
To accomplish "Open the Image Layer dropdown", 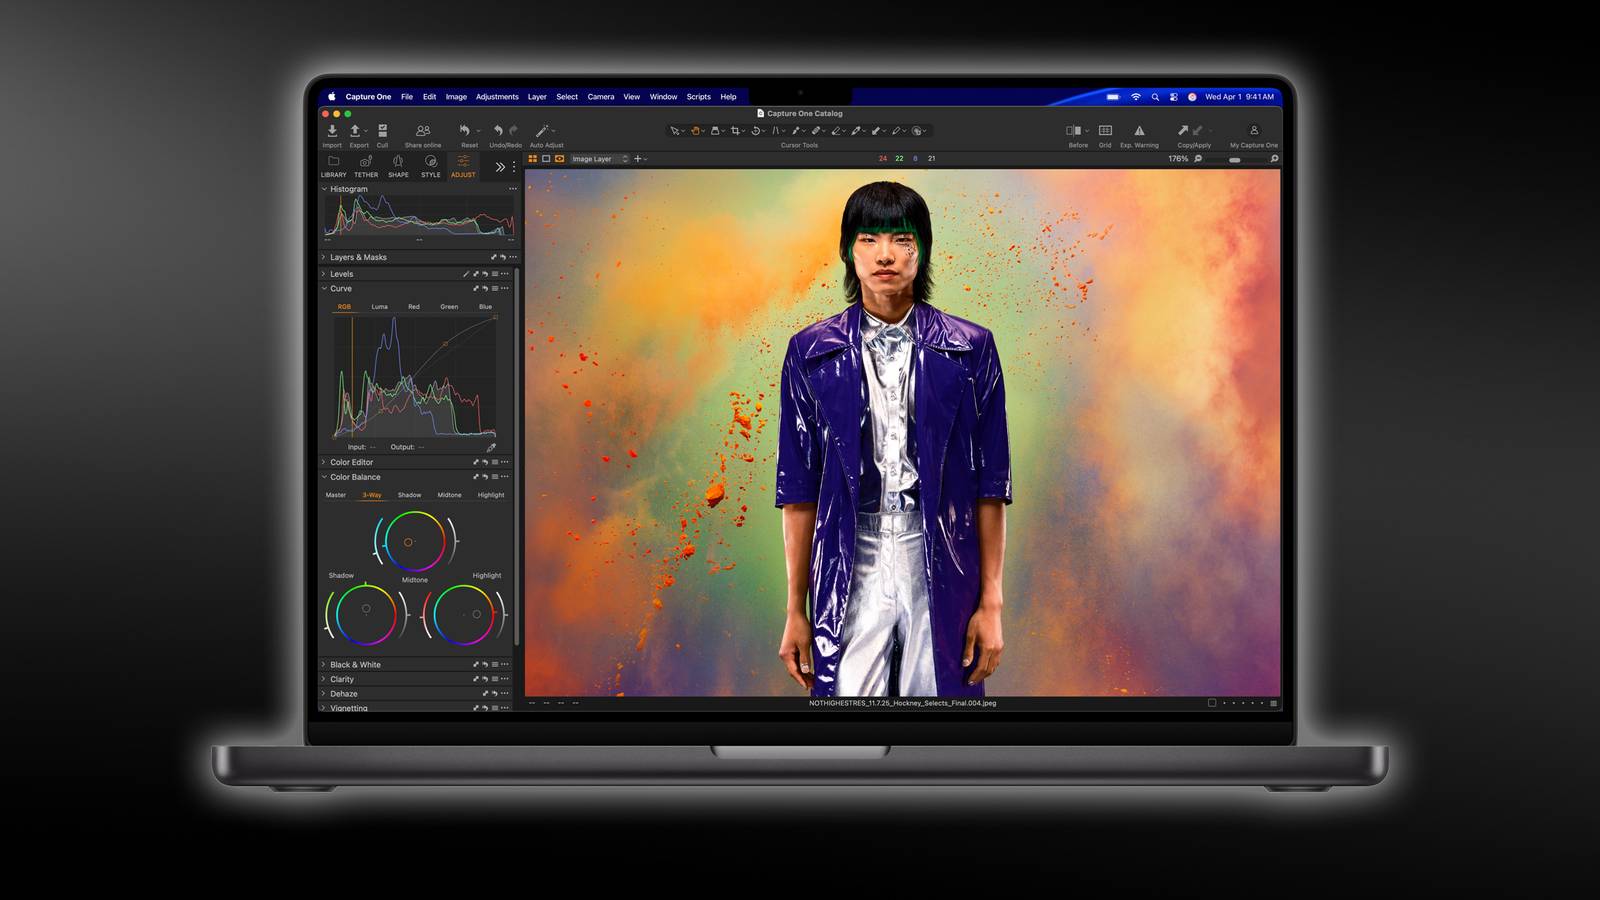I will [600, 159].
